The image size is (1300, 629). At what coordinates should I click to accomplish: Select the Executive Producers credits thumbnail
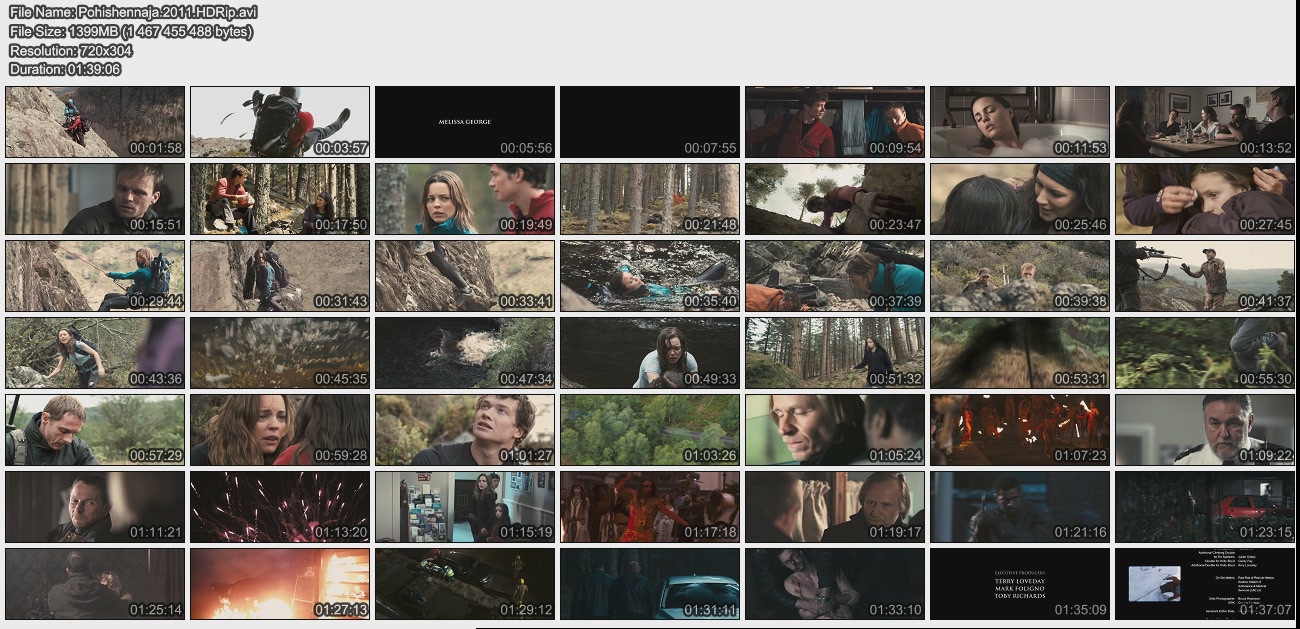coord(1020,584)
